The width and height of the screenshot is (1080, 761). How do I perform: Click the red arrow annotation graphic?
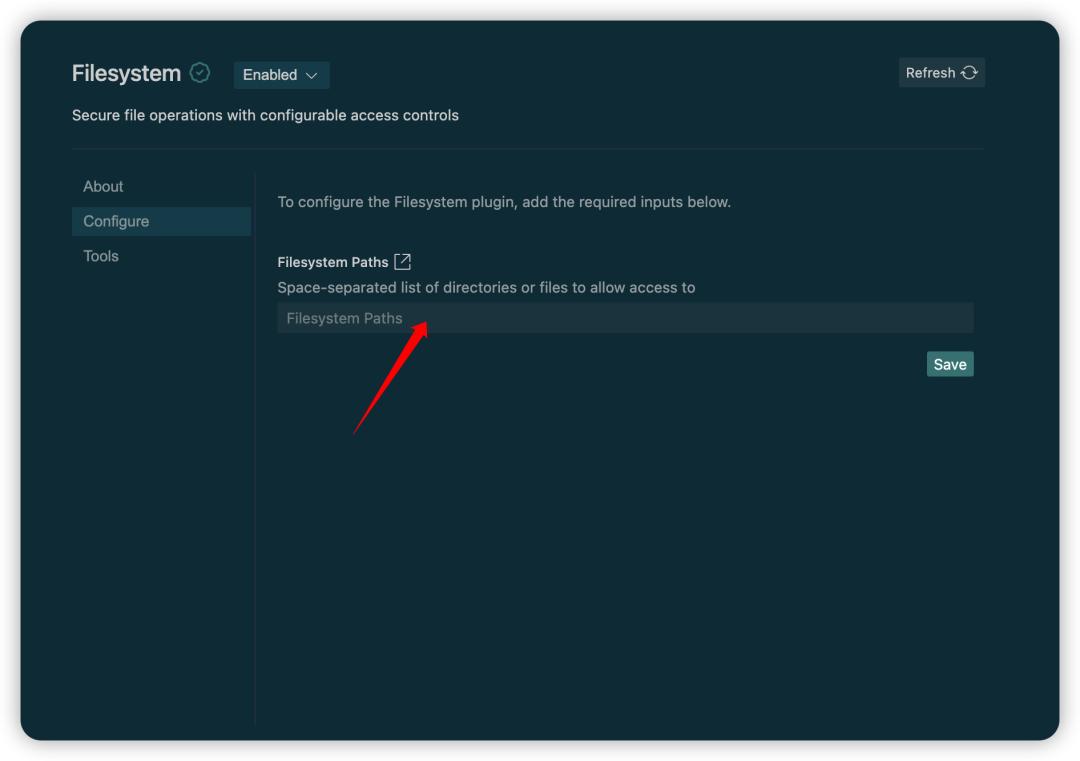[x=390, y=378]
